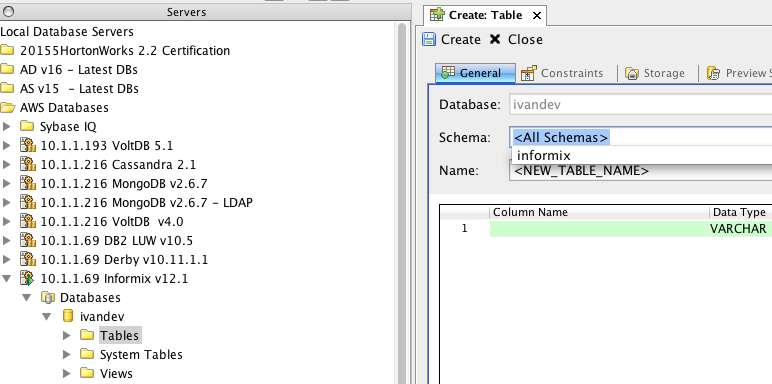Collapse the Informix v12.1 server node
This screenshot has width=772, height=384.
6,279
